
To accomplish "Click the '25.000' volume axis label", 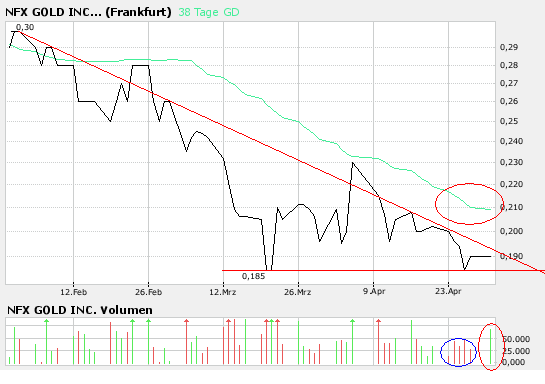I will click(x=516, y=351).
